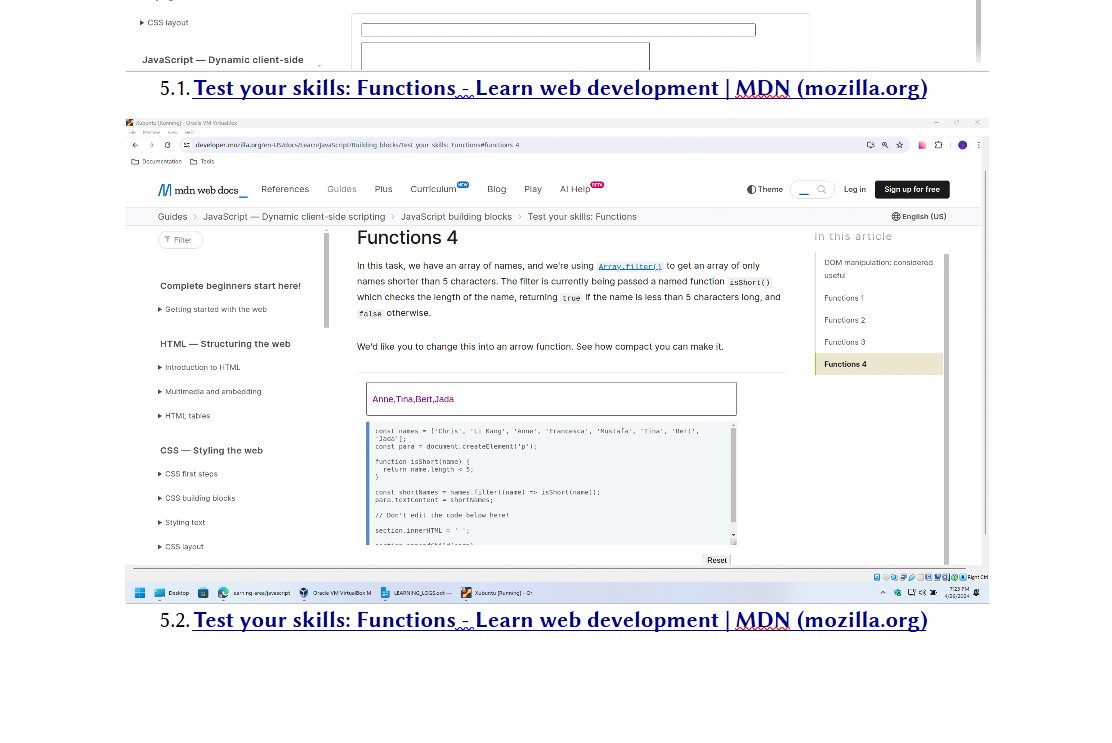This screenshot has height=743, width=1112.
Task: Click the purple profile avatar icon
Action: pyautogui.click(x=962, y=145)
